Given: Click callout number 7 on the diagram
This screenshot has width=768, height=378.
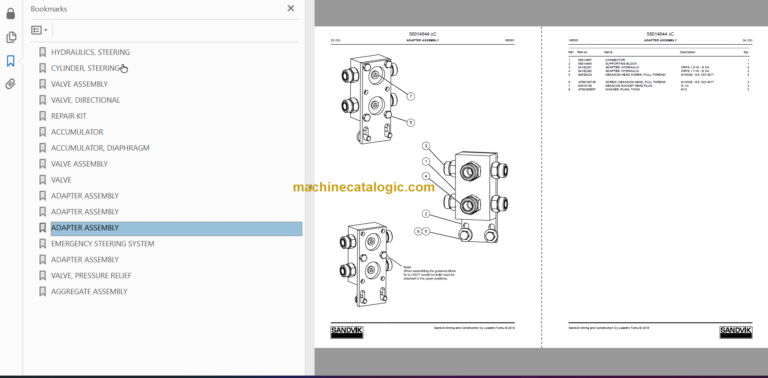Looking at the screenshot, I should pyautogui.click(x=411, y=96).
